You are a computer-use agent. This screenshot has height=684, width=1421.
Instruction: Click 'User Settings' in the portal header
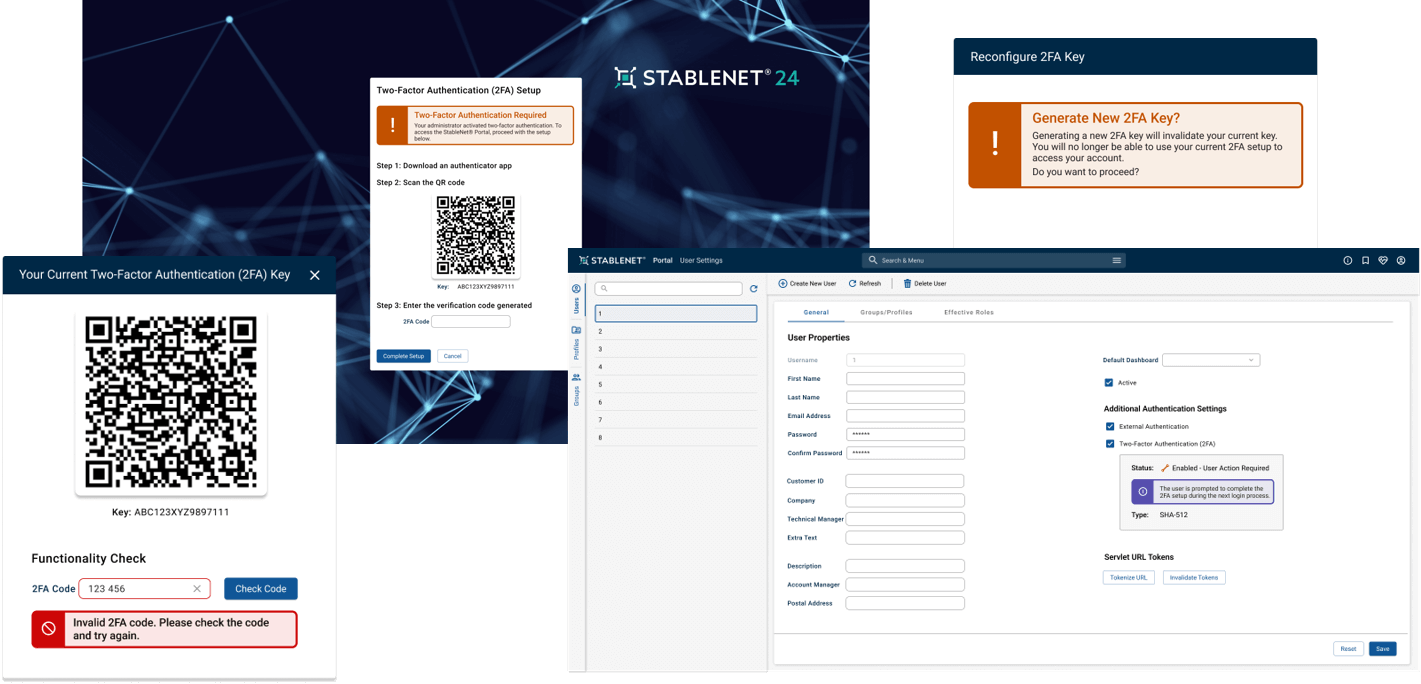pos(701,260)
